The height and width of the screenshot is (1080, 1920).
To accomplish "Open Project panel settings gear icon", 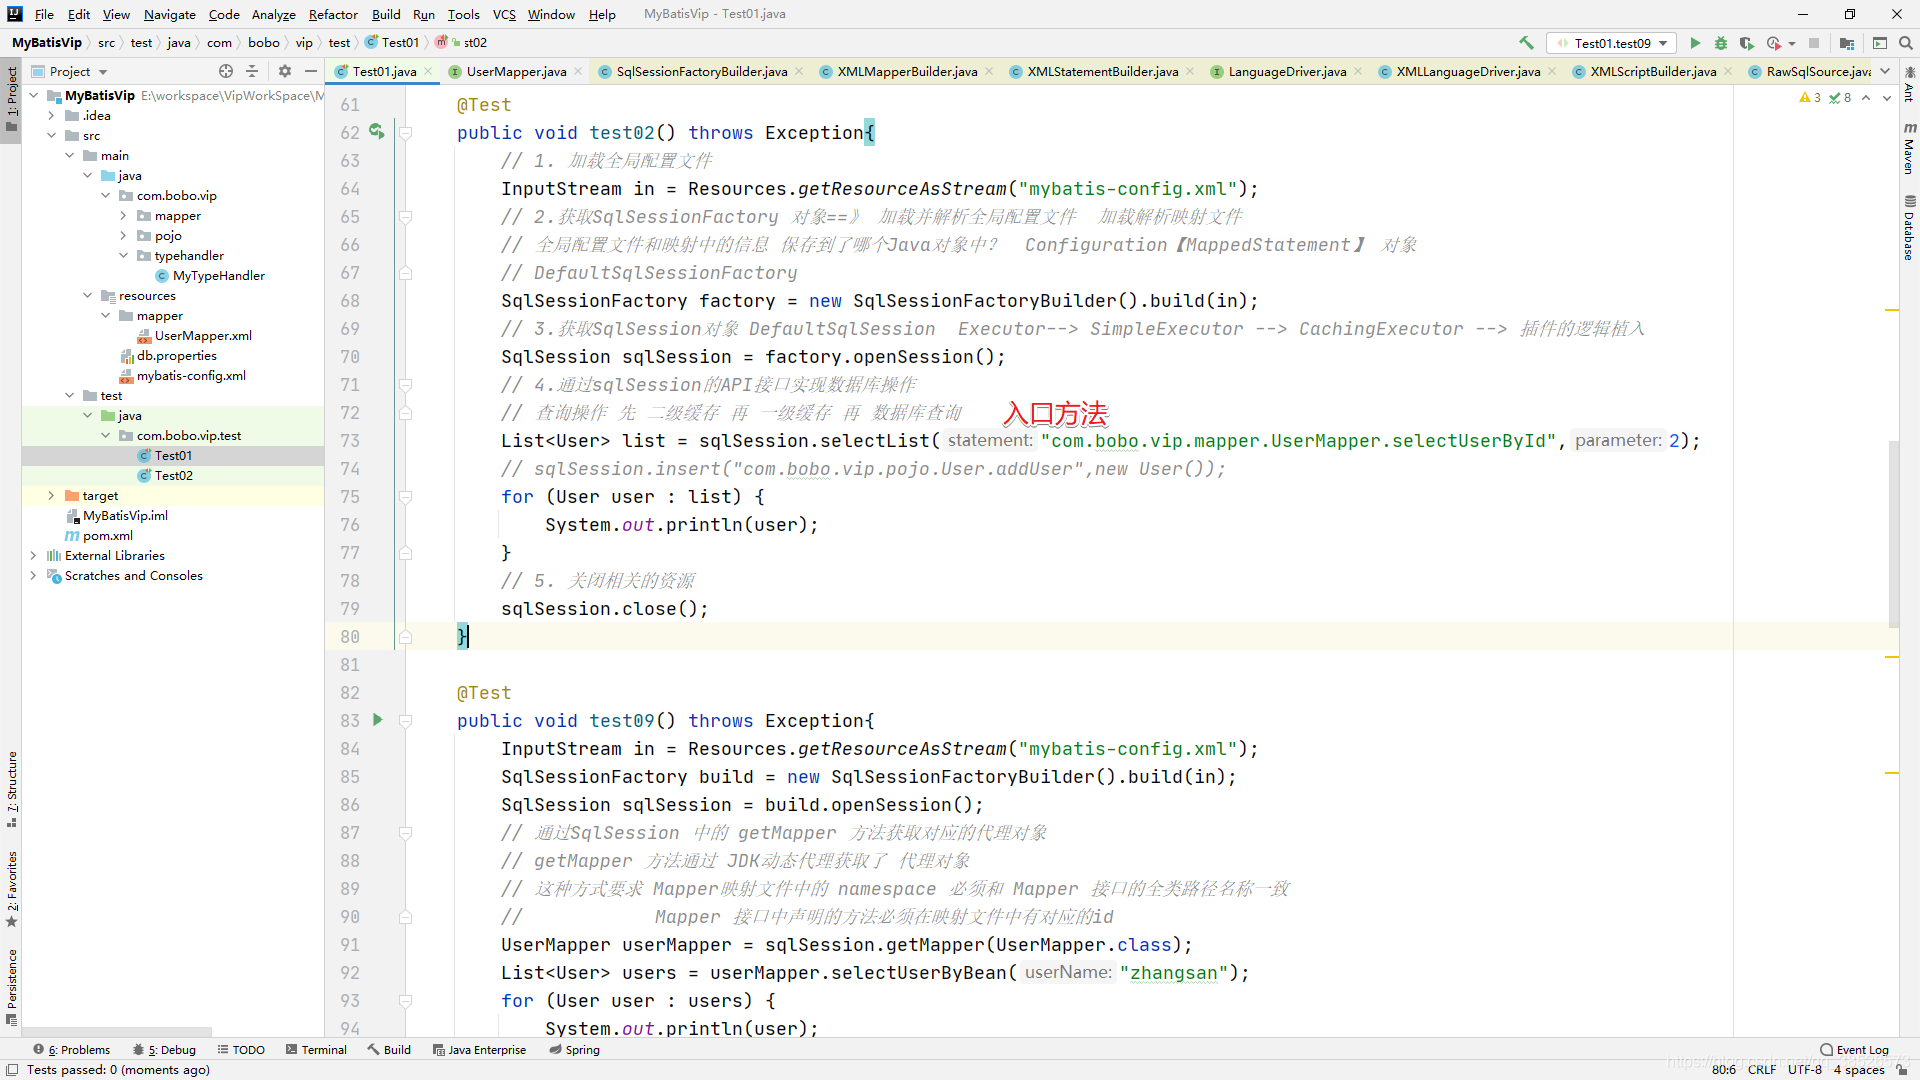I will pos(285,71).
